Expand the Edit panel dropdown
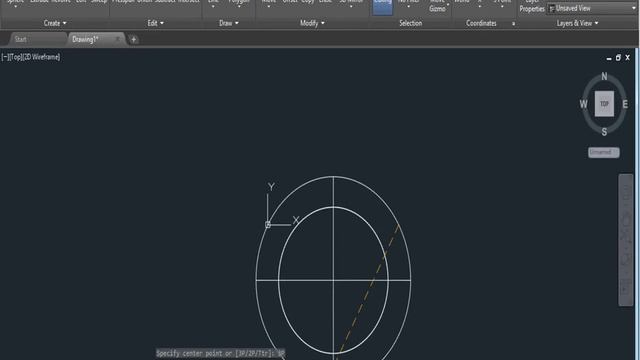The width and height of the screenshot is (640, 360). tap(156, 23)
